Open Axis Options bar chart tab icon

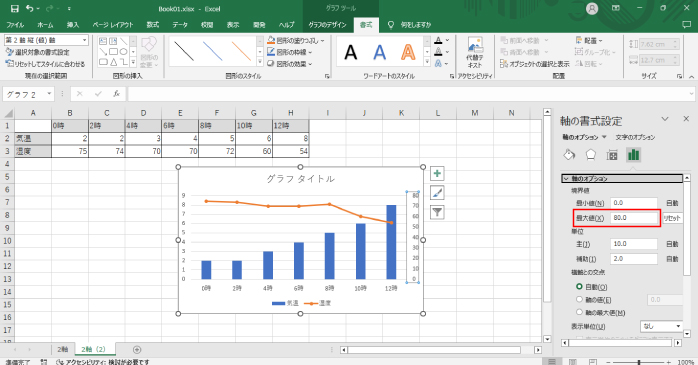coord(633,154)
